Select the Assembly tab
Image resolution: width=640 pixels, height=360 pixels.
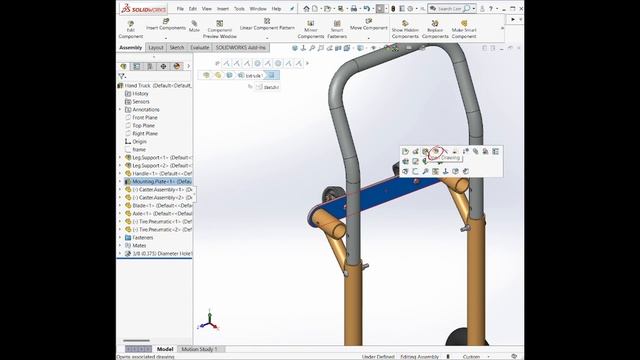pyautogui.click(x=131, y=48)
